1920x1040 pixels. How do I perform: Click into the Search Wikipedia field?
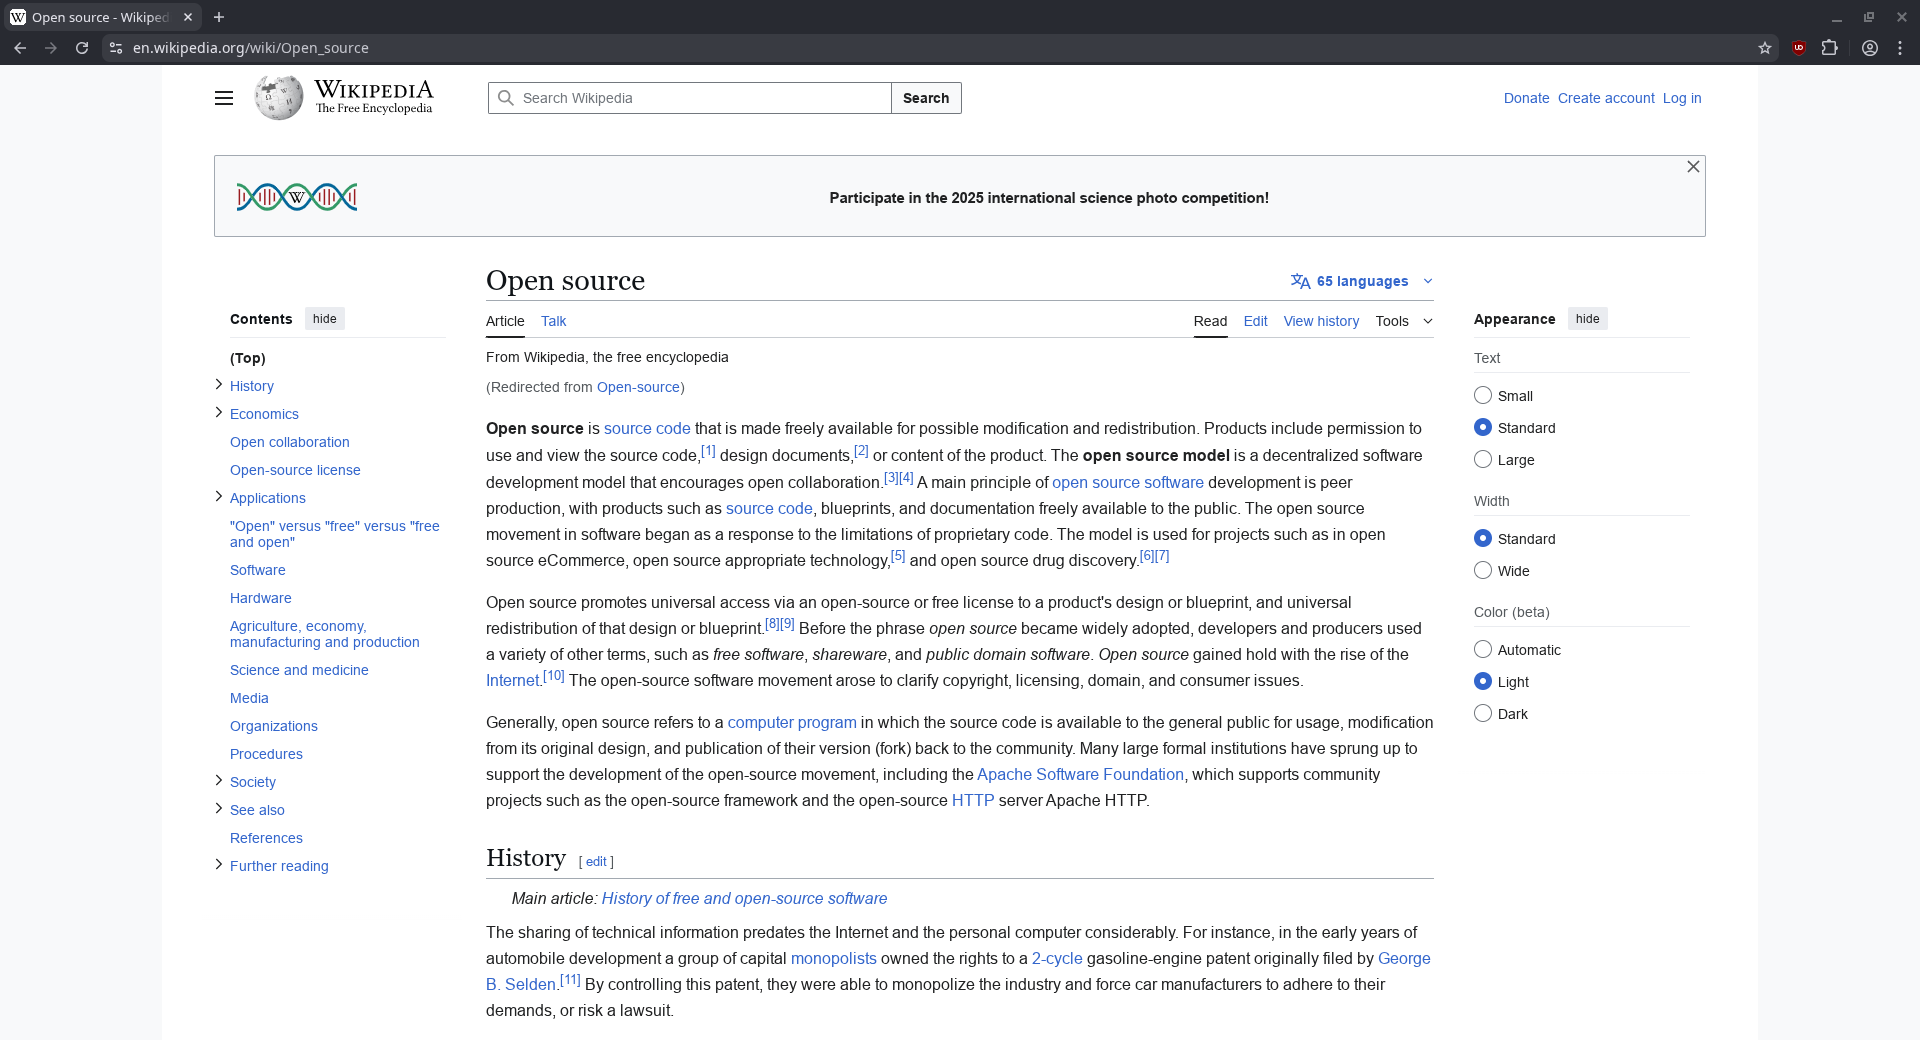click(700, 98)
